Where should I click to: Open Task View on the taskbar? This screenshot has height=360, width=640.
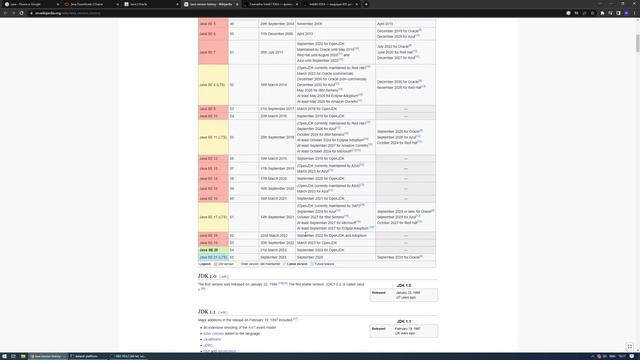point(13,356)
